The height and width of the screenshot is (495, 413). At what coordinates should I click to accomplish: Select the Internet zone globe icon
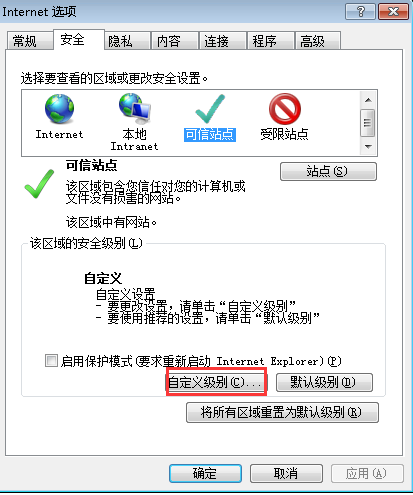pyautogui.click(x=59, y=109)
